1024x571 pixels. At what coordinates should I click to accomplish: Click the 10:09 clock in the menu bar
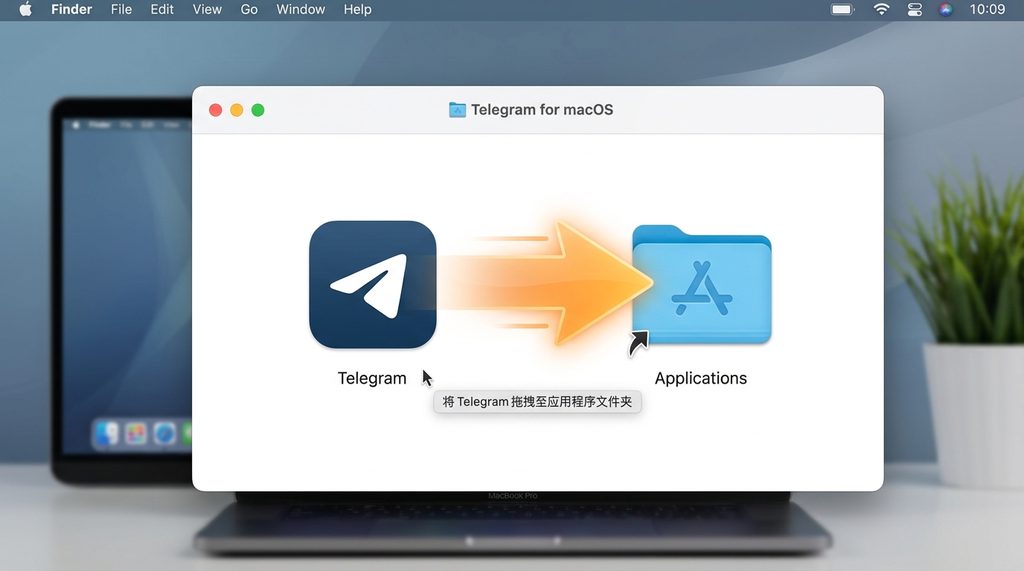987,9
